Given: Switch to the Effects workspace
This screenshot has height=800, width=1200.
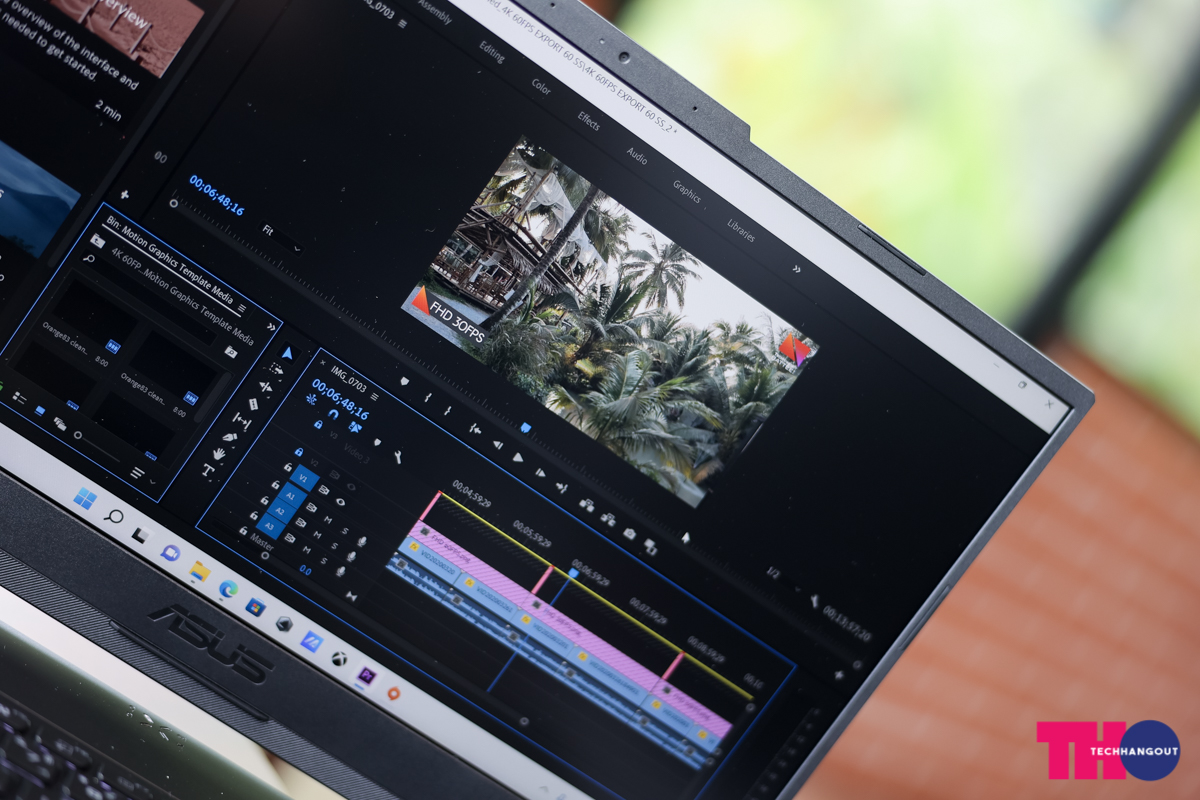Looking at the screenshot, I should coord(589,121).
